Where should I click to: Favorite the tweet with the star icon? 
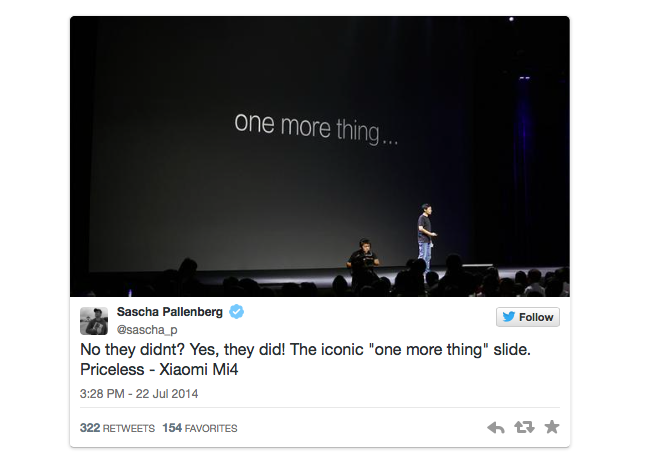552,427
